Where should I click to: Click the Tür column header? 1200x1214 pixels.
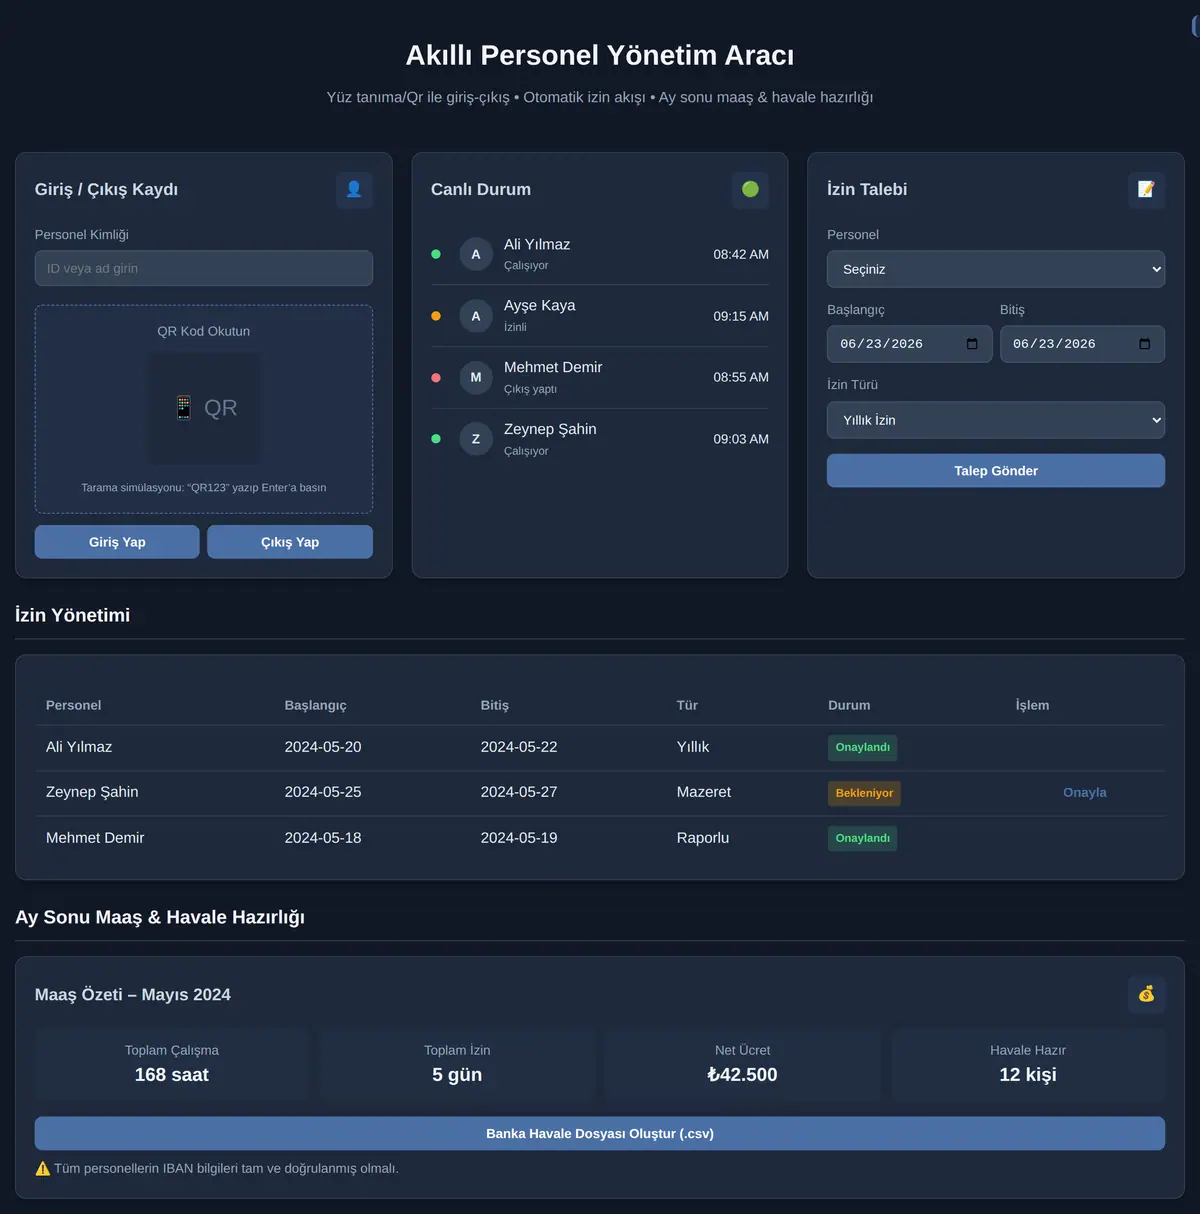(x=687, y=705)
